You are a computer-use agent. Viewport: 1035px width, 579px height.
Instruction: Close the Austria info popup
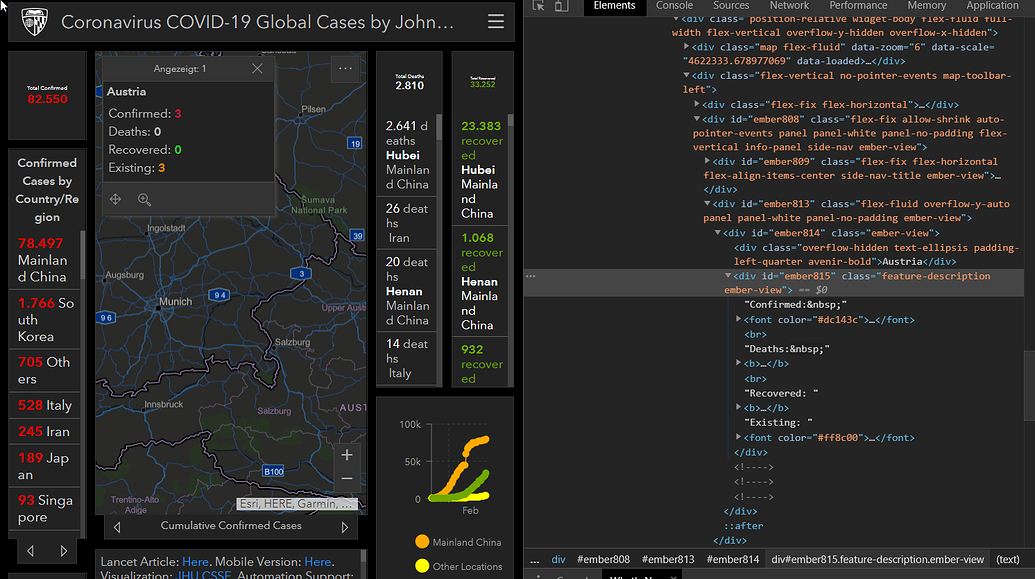point(257,69)
